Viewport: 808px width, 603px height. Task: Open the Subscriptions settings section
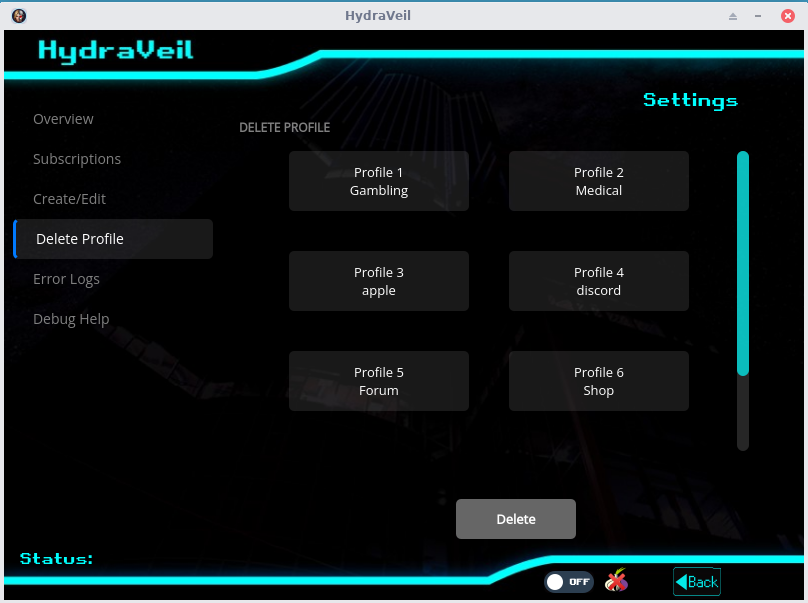77,159
